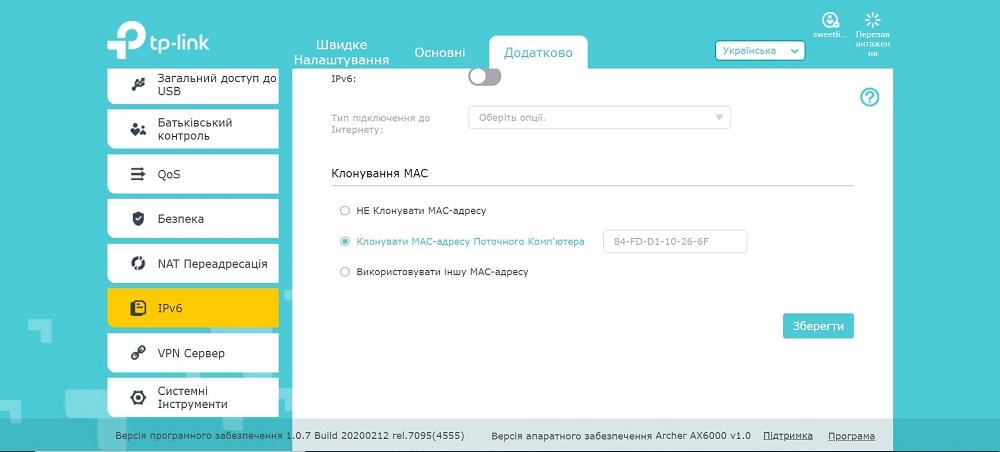Switch to the Основні tab

coord(439,53)
